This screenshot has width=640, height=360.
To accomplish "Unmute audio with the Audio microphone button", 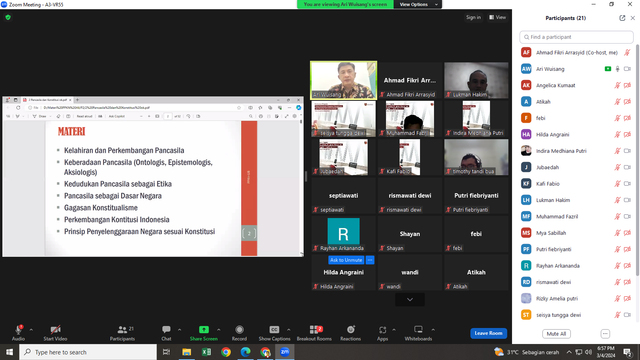I will [18, 332].
